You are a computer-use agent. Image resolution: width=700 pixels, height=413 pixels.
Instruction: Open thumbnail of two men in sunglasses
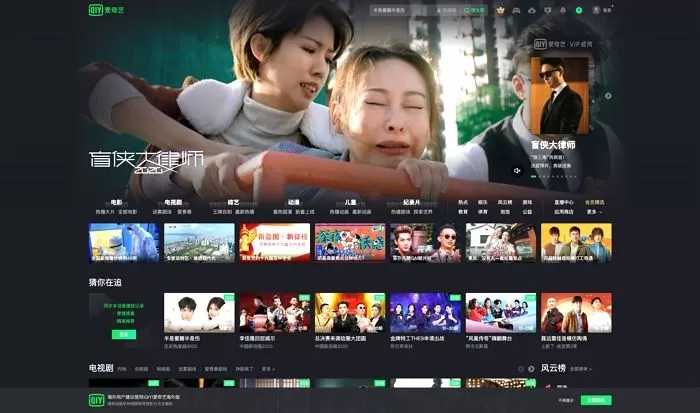pyautogui.click(x=425, y=242)
